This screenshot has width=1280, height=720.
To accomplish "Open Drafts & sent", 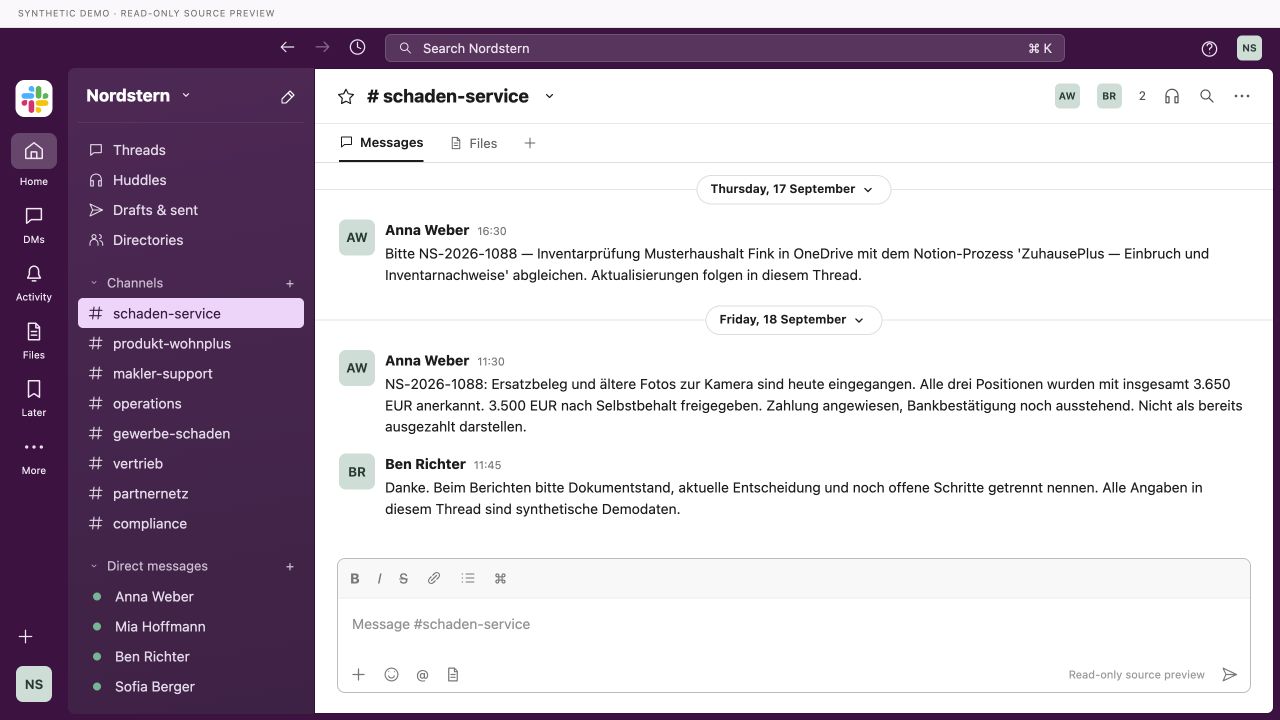I will coord(191,210).
